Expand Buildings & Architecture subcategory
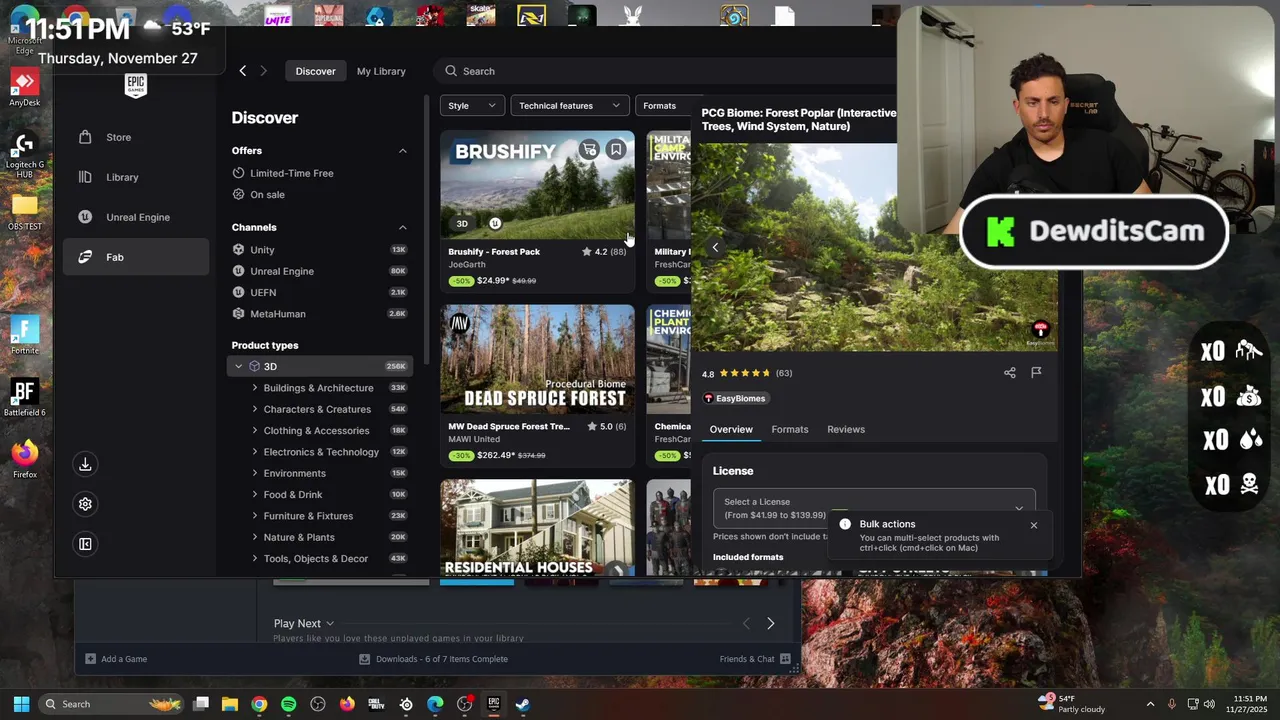 click(x=255, y=388)
